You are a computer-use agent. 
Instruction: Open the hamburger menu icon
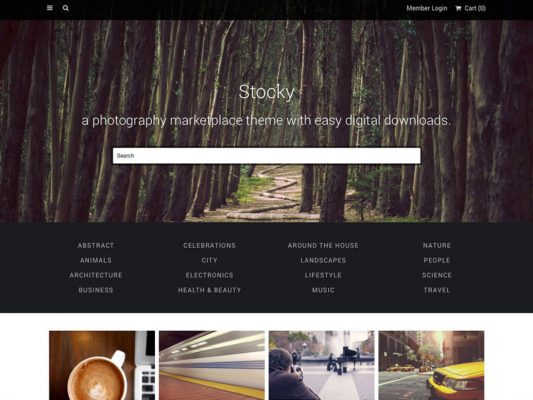tap(50, 8)
